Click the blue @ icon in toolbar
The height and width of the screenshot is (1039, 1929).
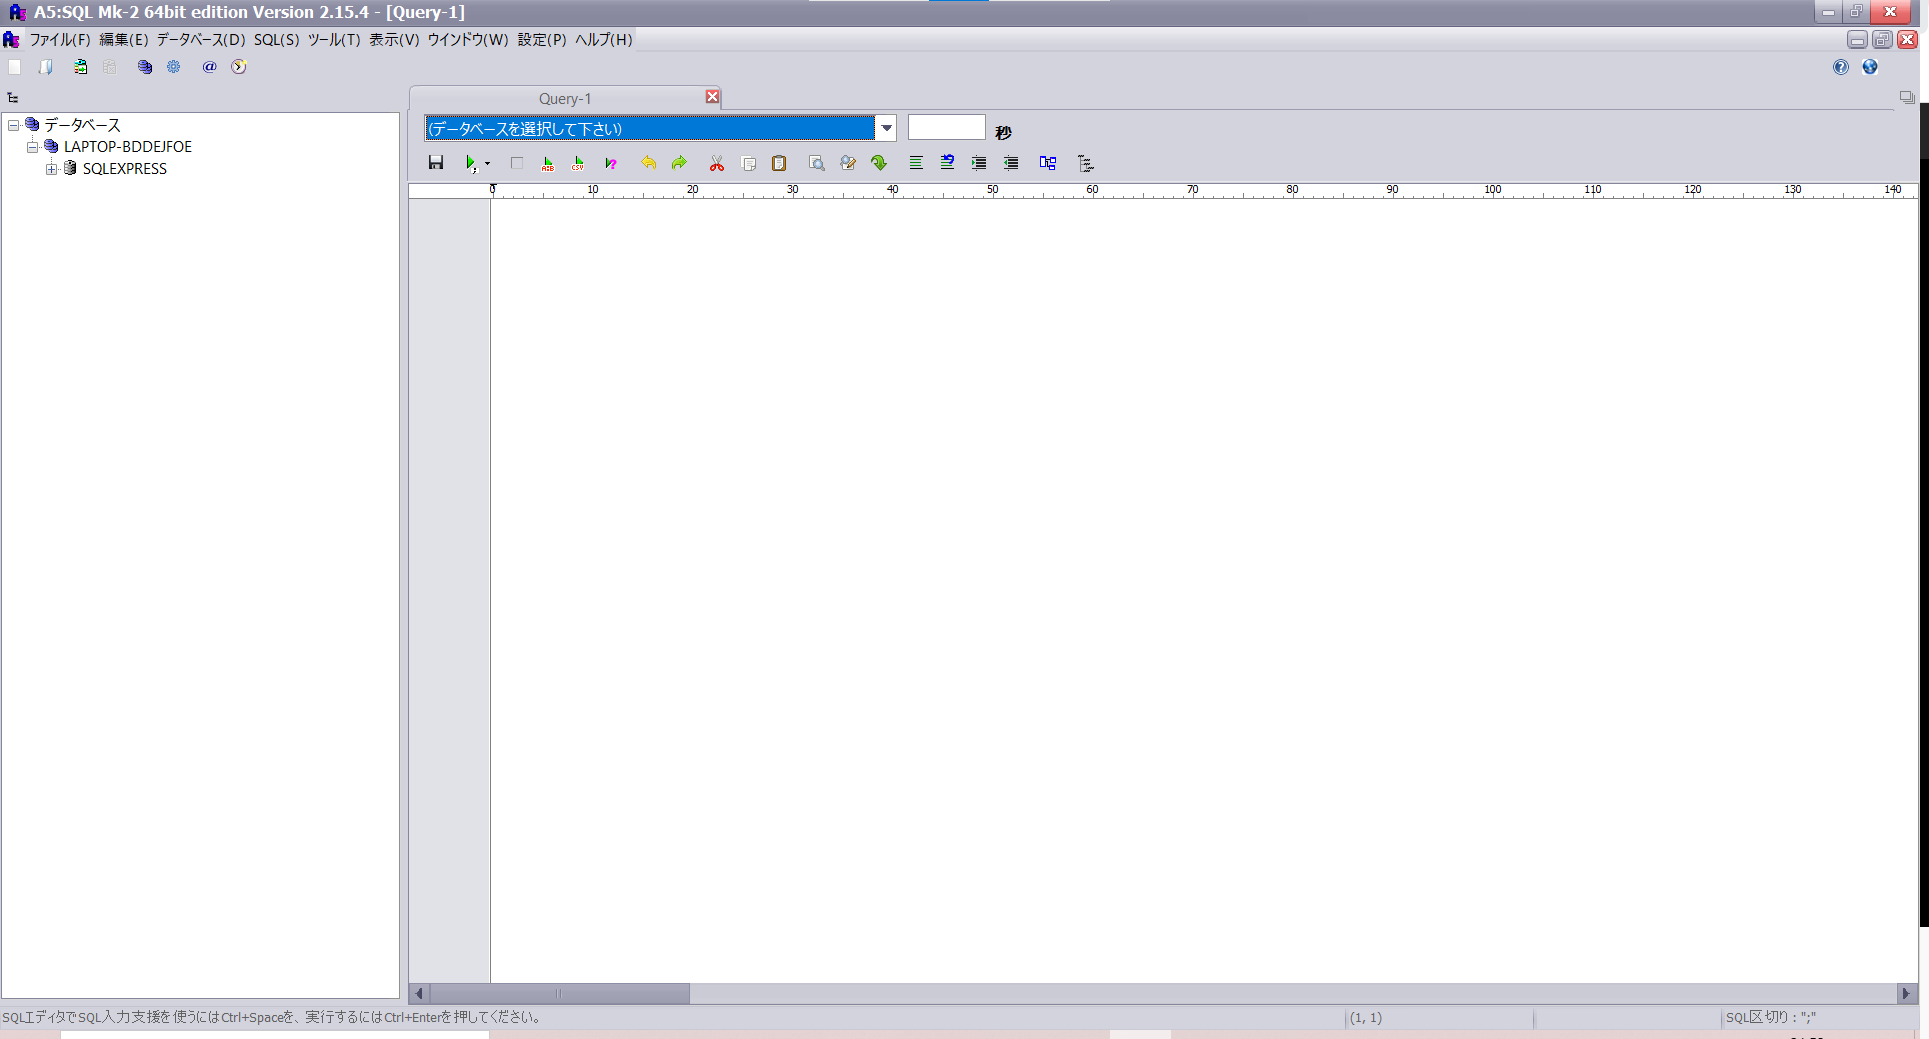pos(209,67)
